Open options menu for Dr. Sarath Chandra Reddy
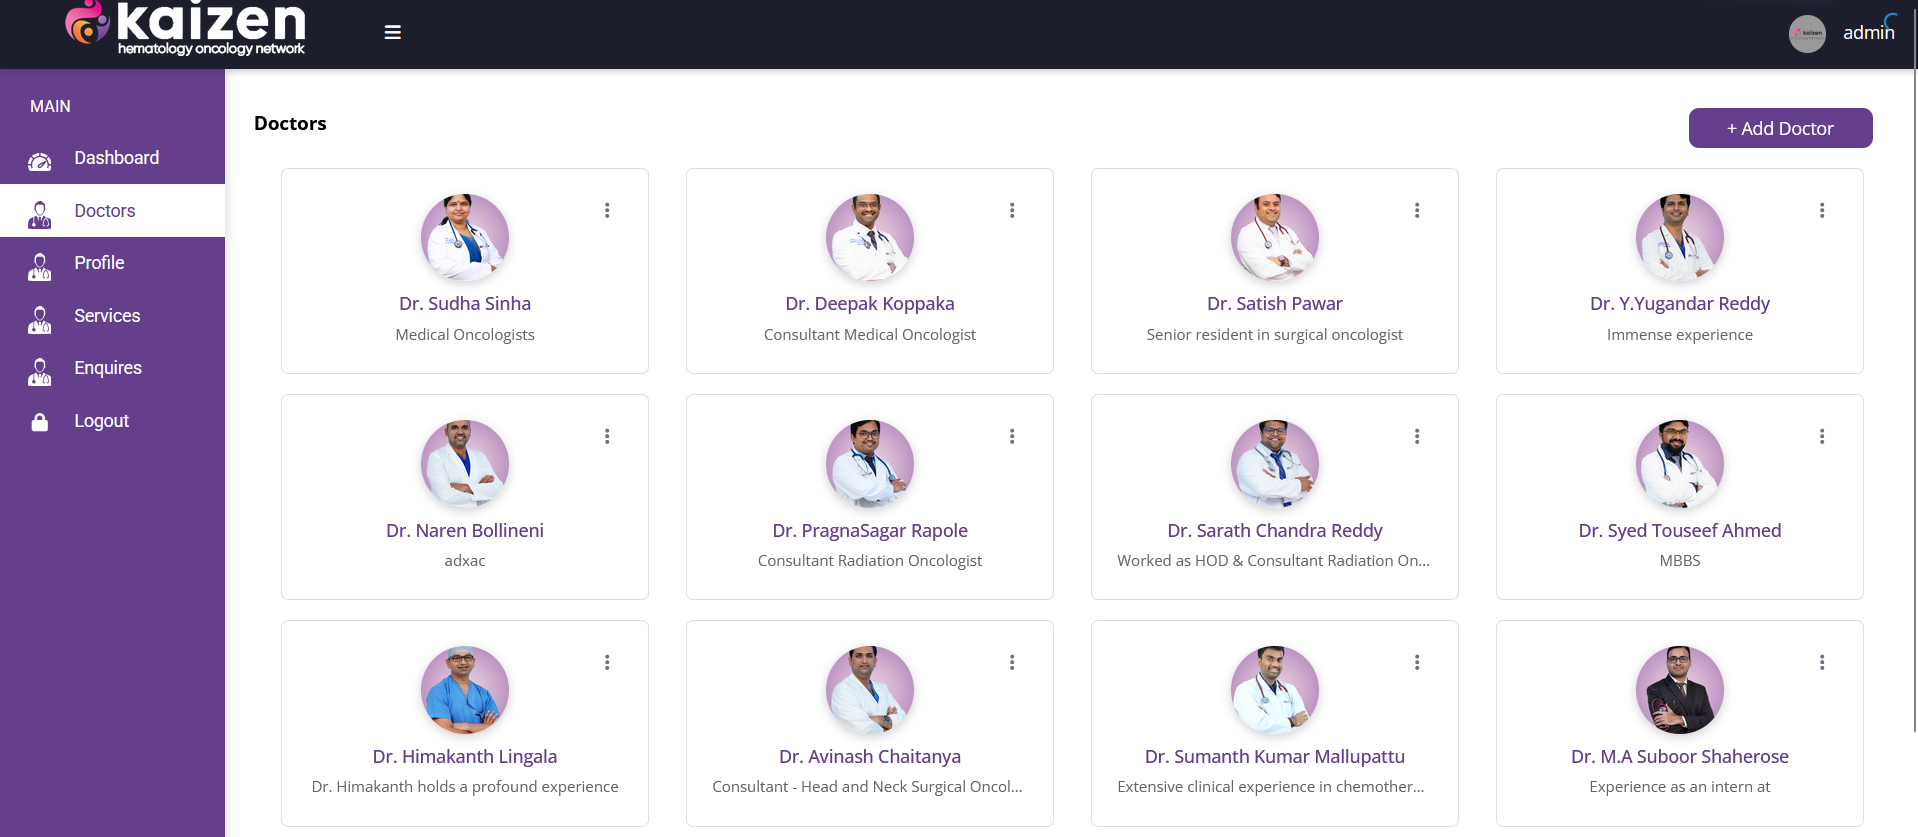The height and width of the screenshot is (837, 1918). click(x=1417, y=436)
